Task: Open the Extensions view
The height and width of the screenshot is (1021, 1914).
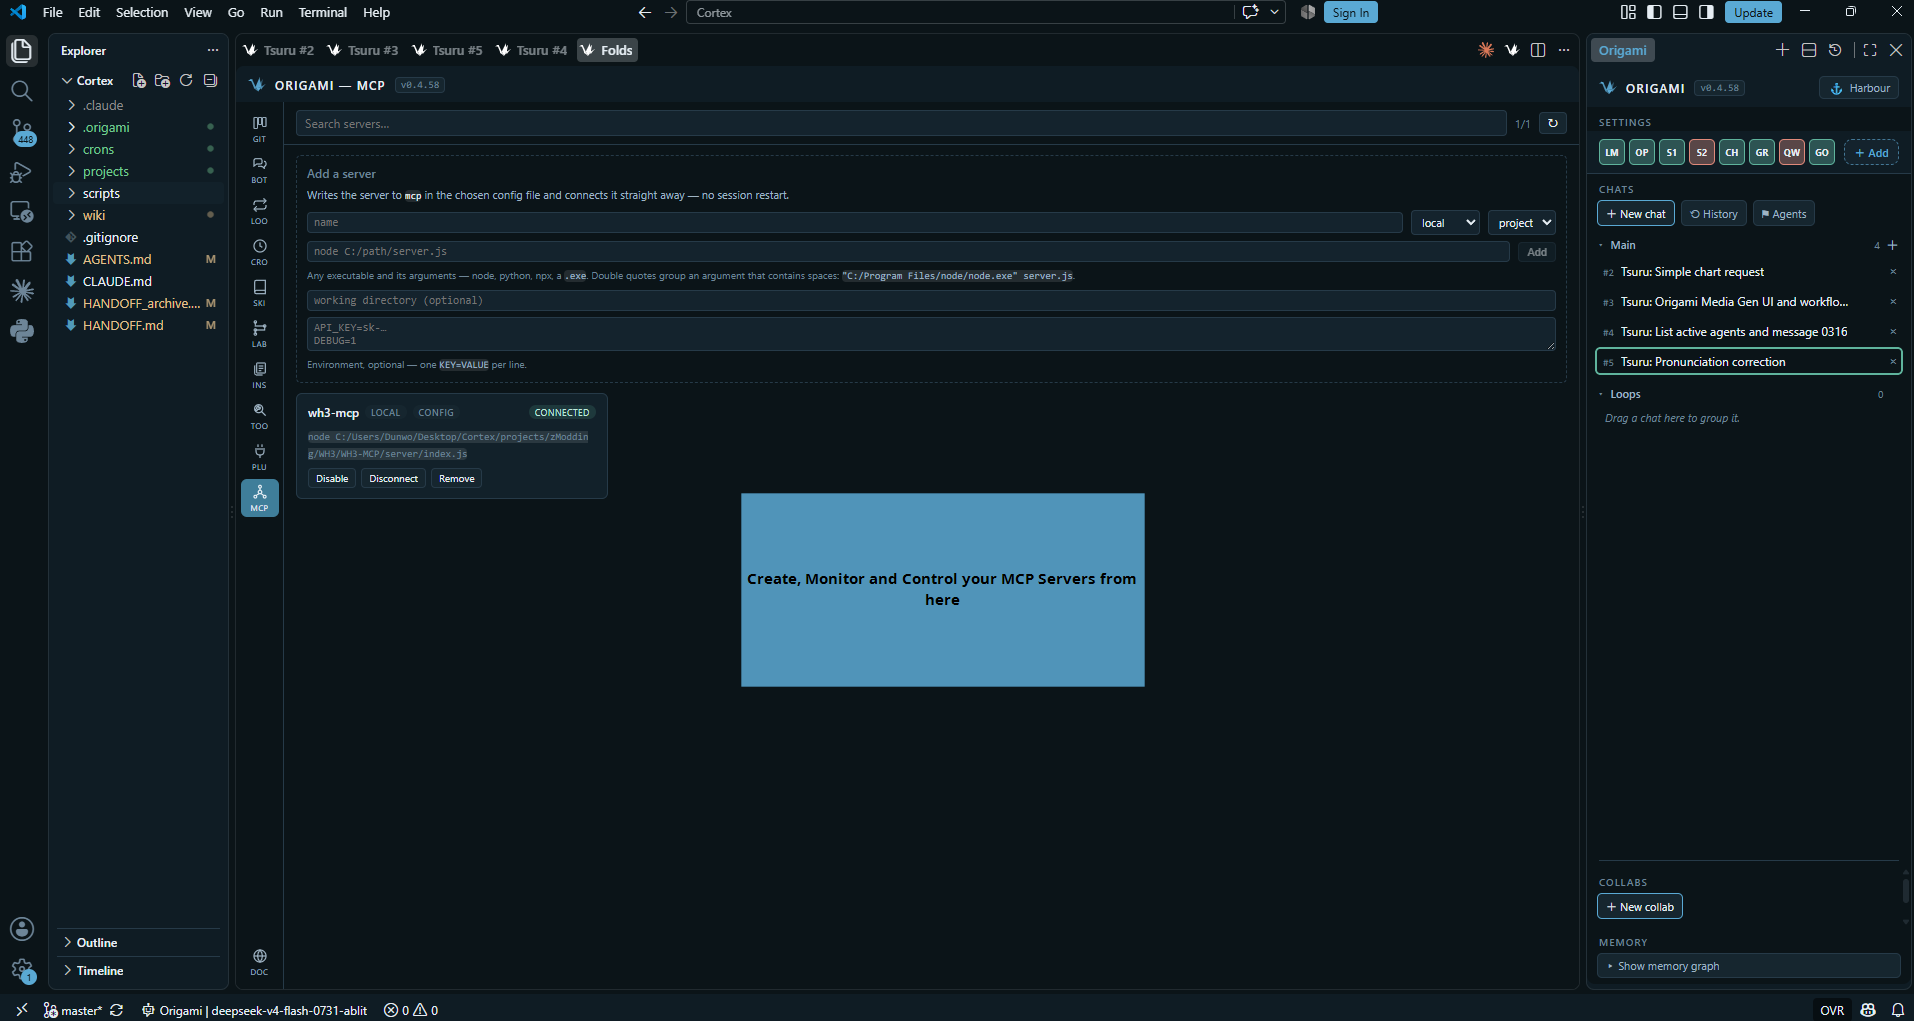Action: 21,251
